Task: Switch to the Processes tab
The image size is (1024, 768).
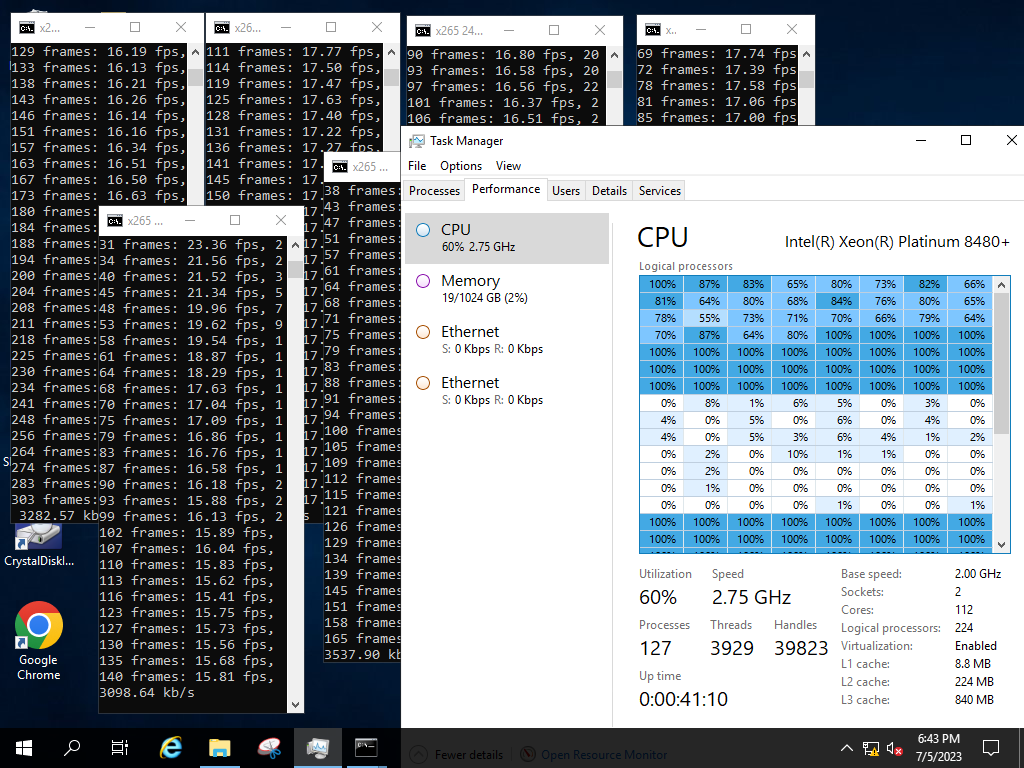Action: point(434,190)
